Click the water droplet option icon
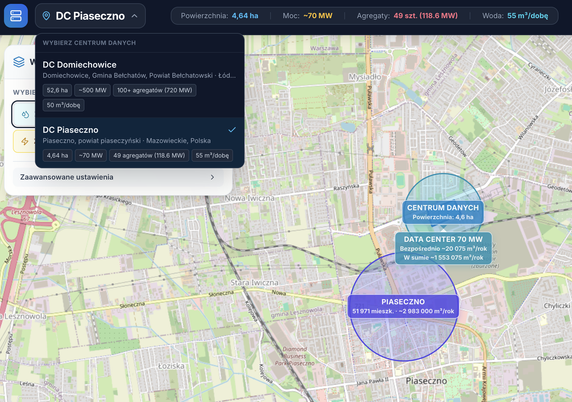 (x=25, y=114)
